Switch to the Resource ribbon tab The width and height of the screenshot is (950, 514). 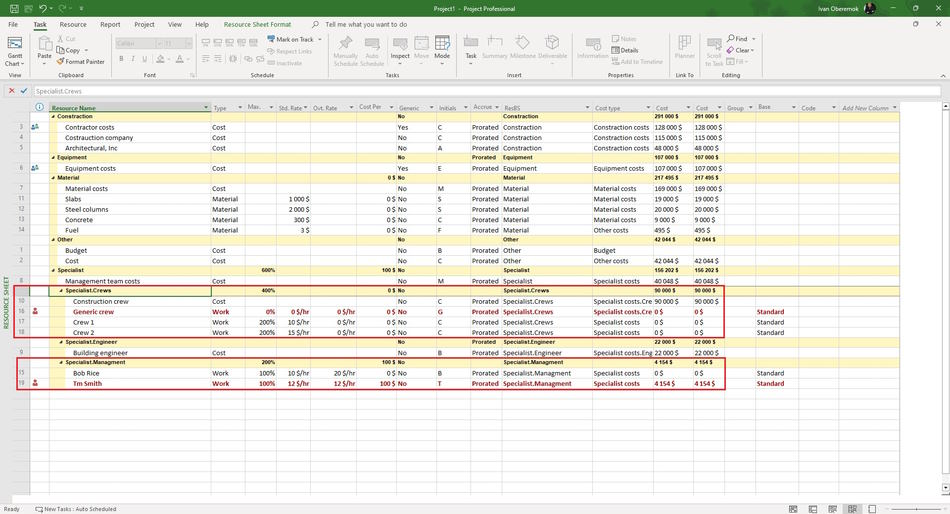click(x=73, y=24)
